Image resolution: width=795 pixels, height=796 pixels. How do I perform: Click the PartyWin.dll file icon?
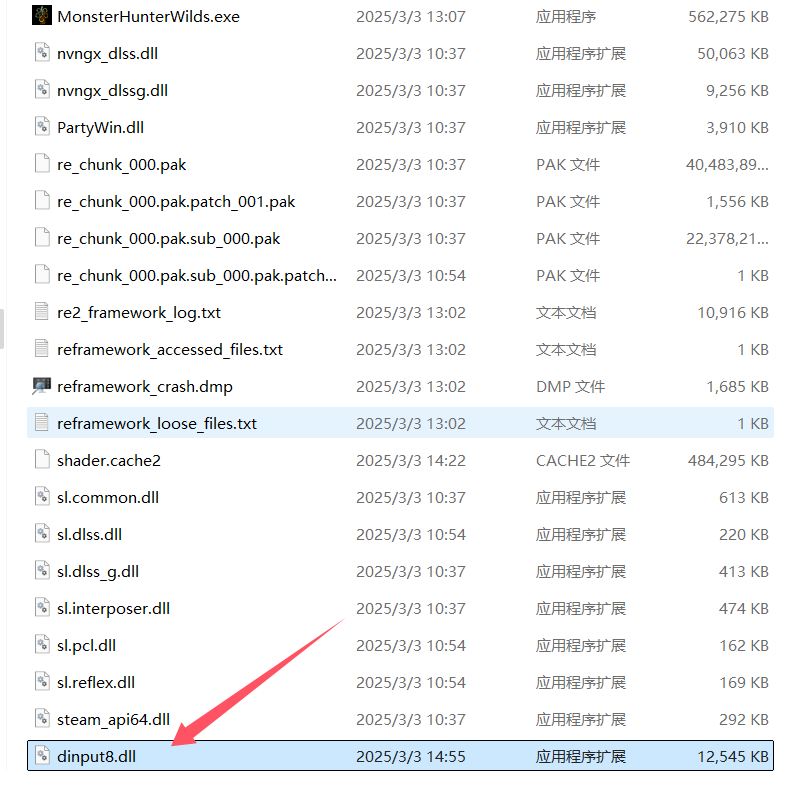[41, 127]
